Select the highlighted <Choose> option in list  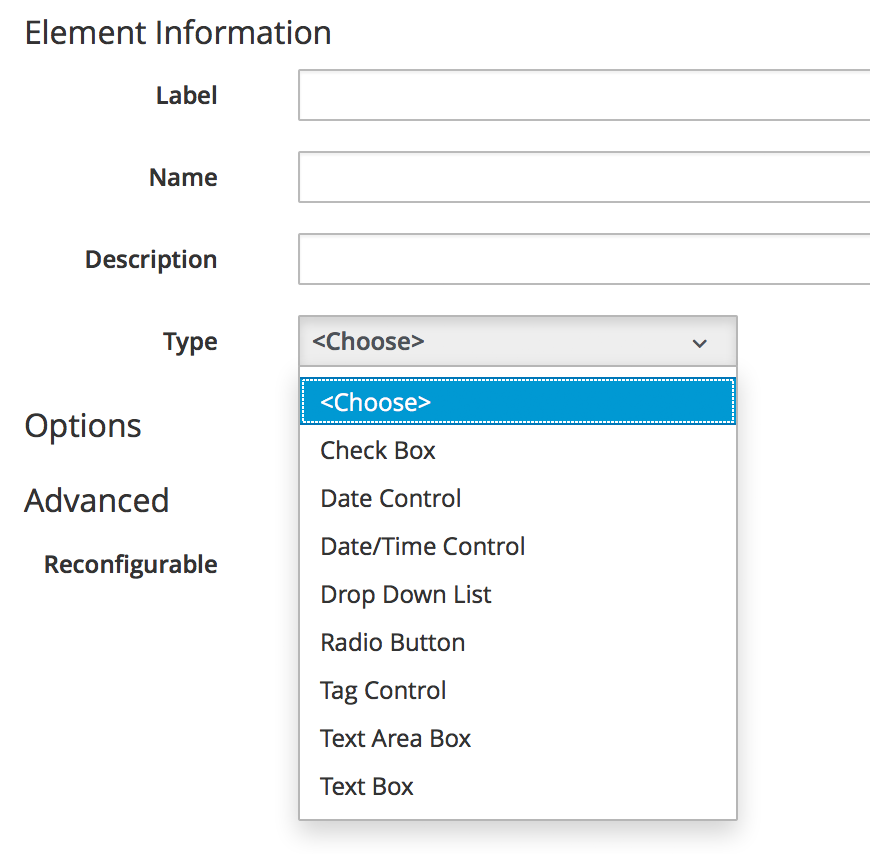(518, 402)
